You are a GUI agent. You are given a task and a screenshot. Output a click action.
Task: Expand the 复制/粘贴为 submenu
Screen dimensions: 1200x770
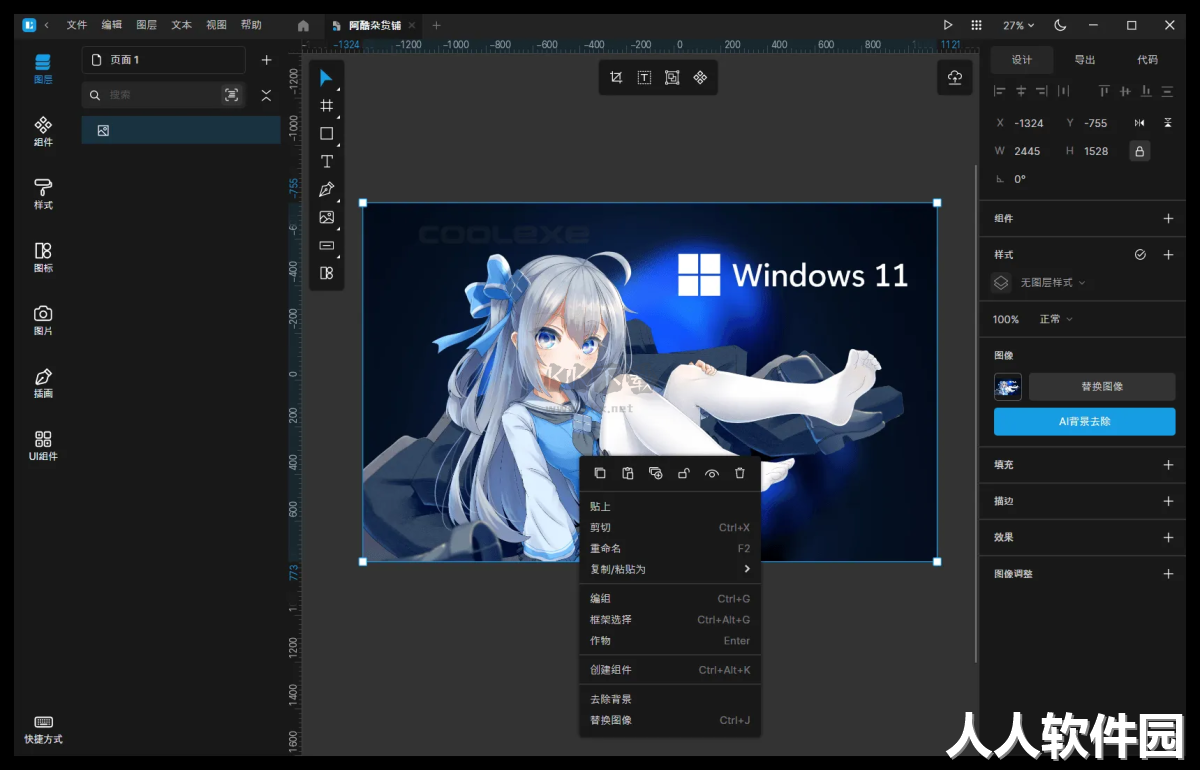(x=670, y=569)
